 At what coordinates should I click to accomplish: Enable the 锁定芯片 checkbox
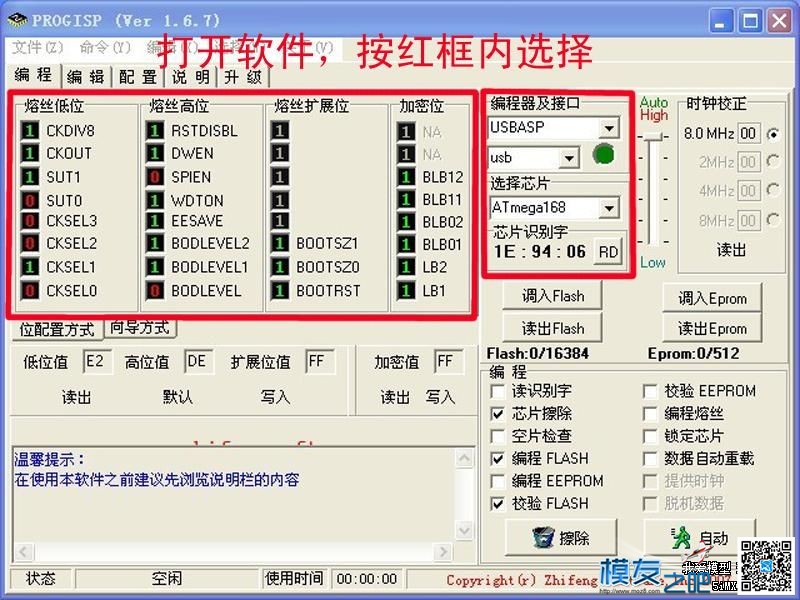pyautogui.click(x=650, y=436)
